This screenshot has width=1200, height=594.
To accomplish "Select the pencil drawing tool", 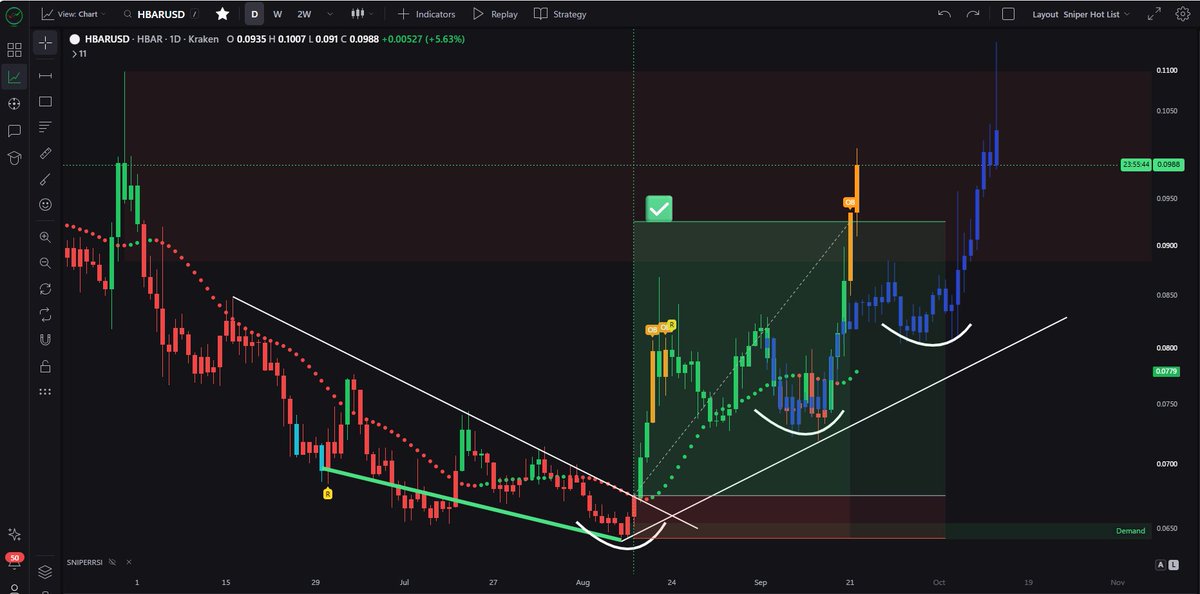I will pos(45,153).
